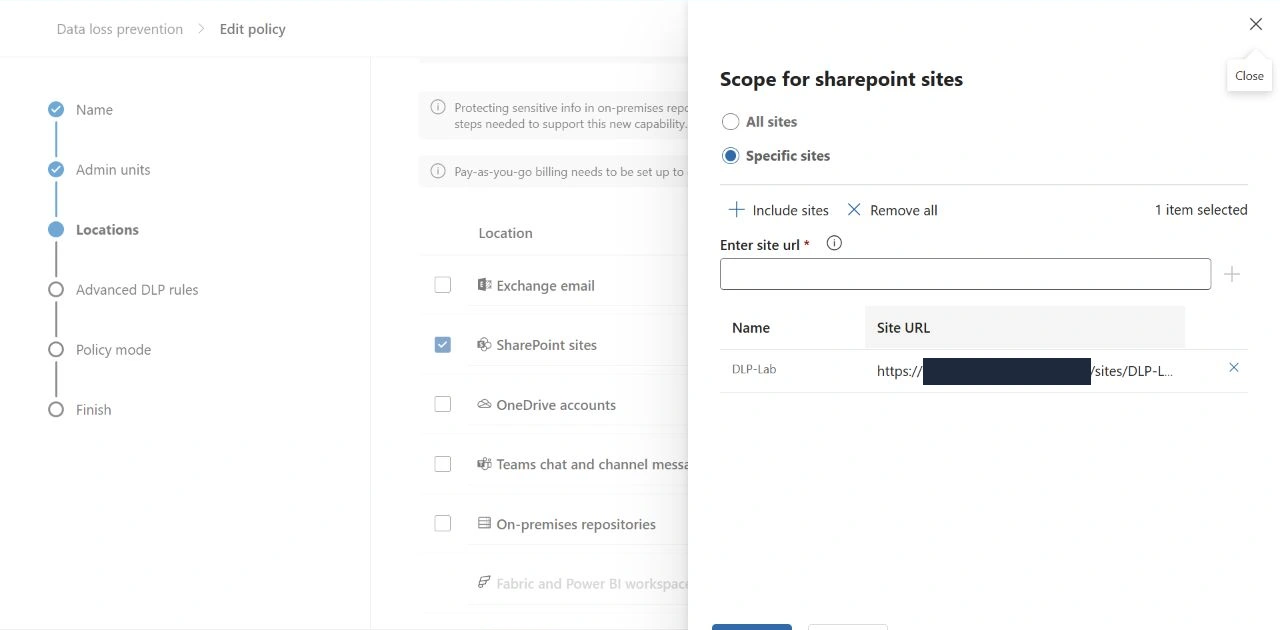Click the plus button beside site url field
The image size is (1280, 630).
(1232, 274)
